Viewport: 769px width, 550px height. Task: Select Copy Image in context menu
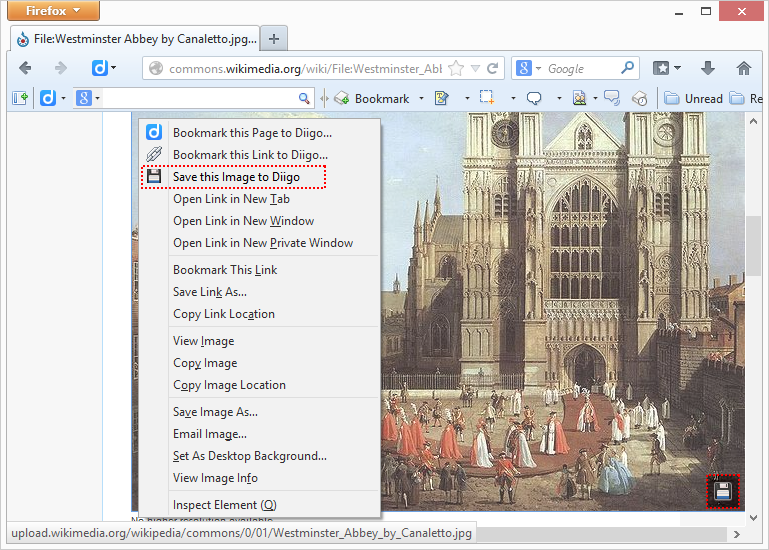pyautogui.click(x=259, y=363)
